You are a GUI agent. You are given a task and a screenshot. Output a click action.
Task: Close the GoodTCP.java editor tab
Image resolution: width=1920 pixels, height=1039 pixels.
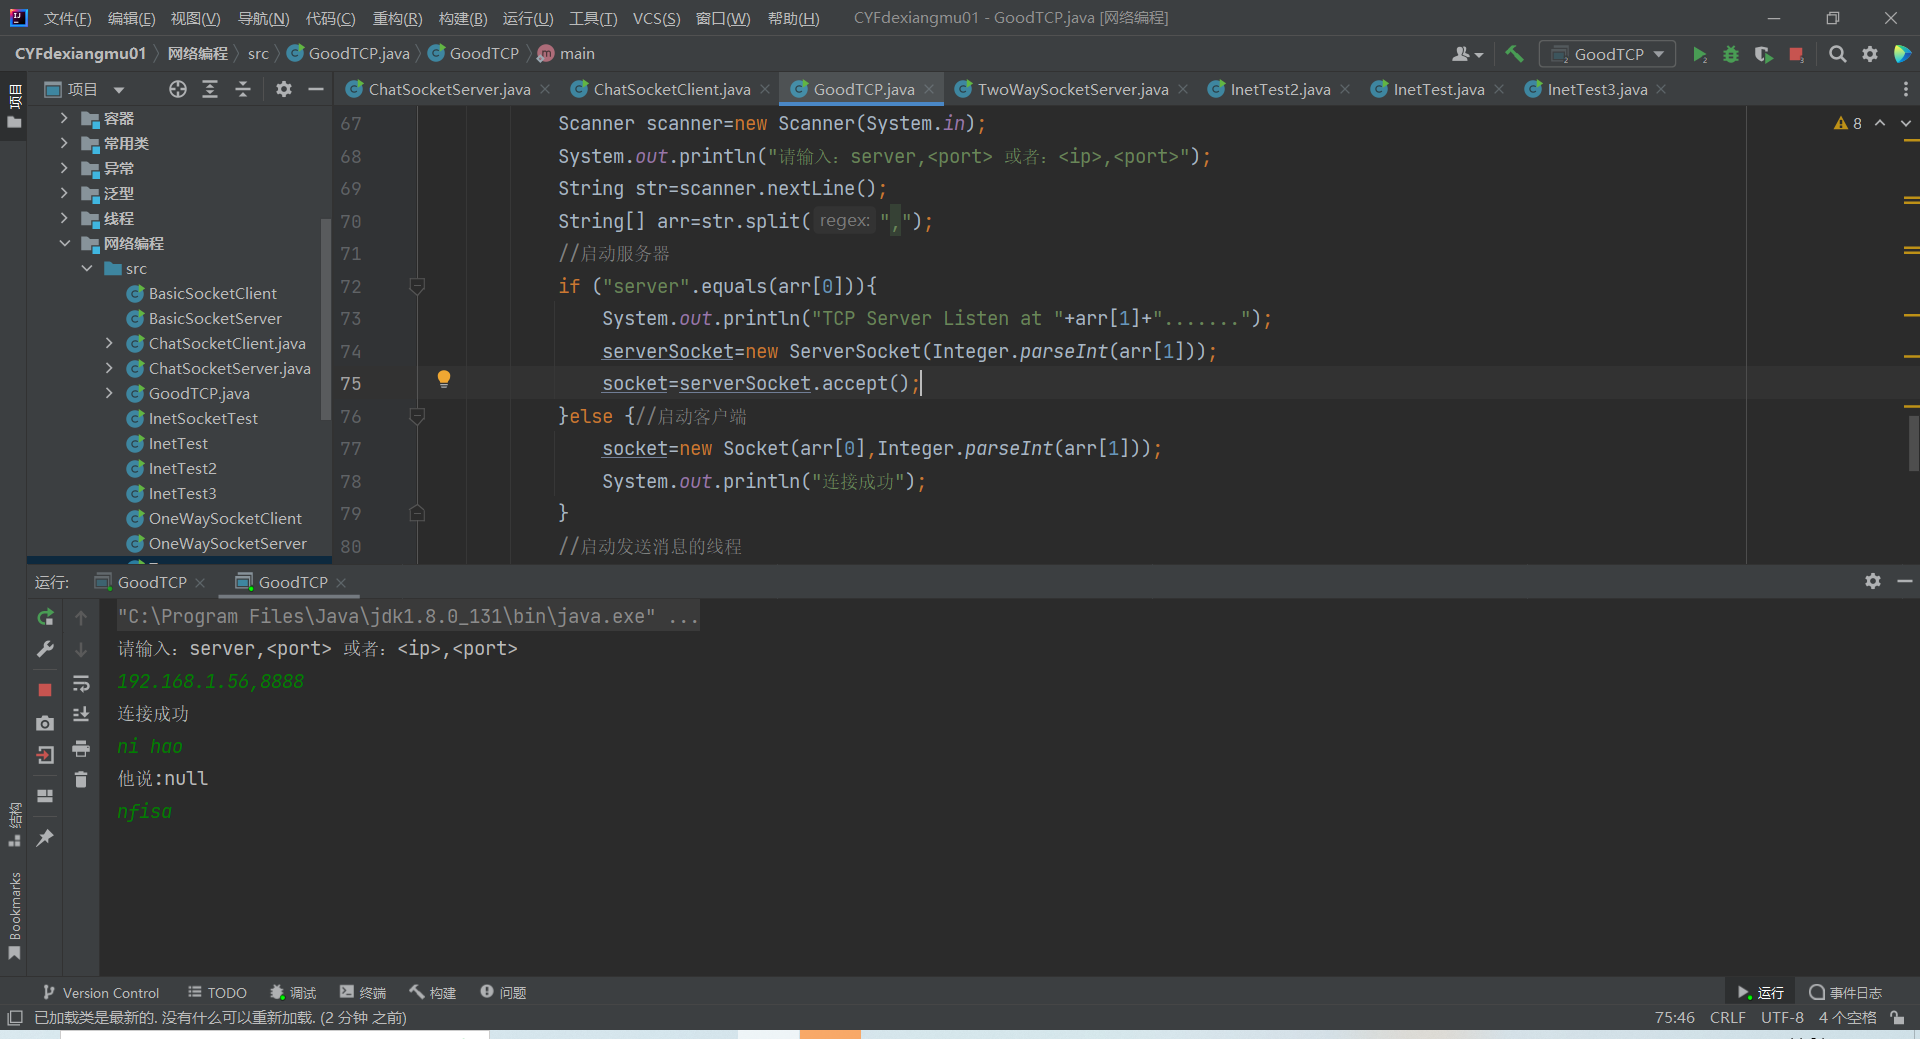[929, 89]
